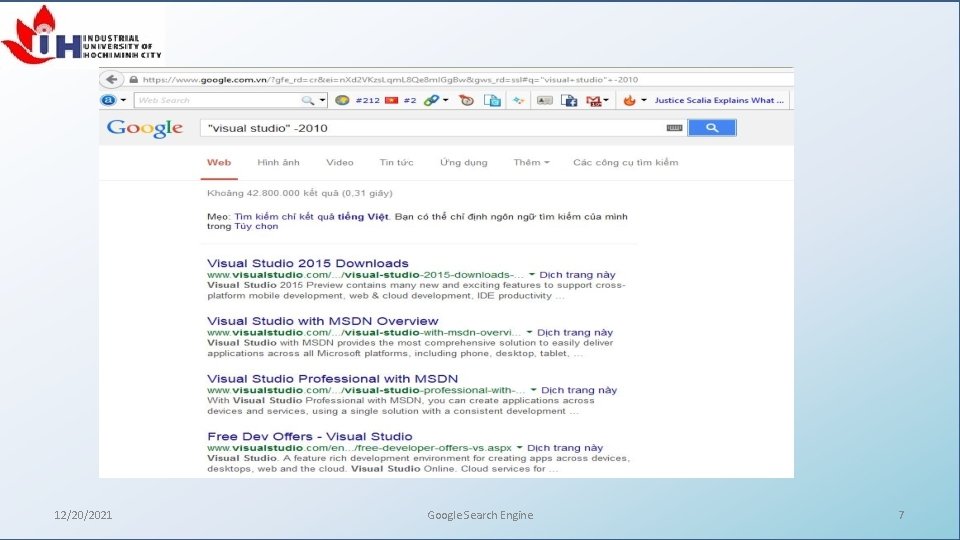Click the blue star icon in the toolbar
Screen dimensions: 960x540
[x=519, y=100]
